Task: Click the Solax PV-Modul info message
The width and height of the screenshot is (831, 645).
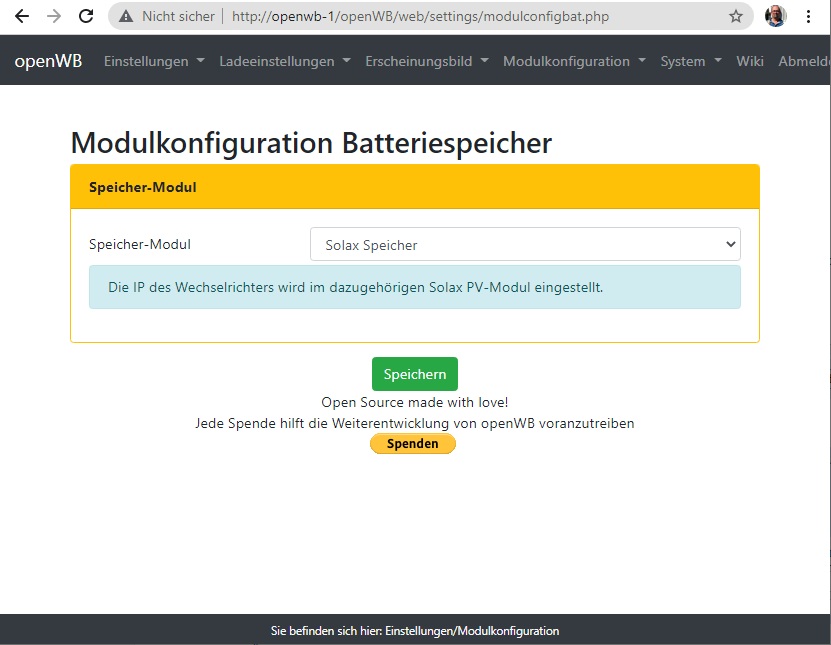Action: [x=415, y=287]
